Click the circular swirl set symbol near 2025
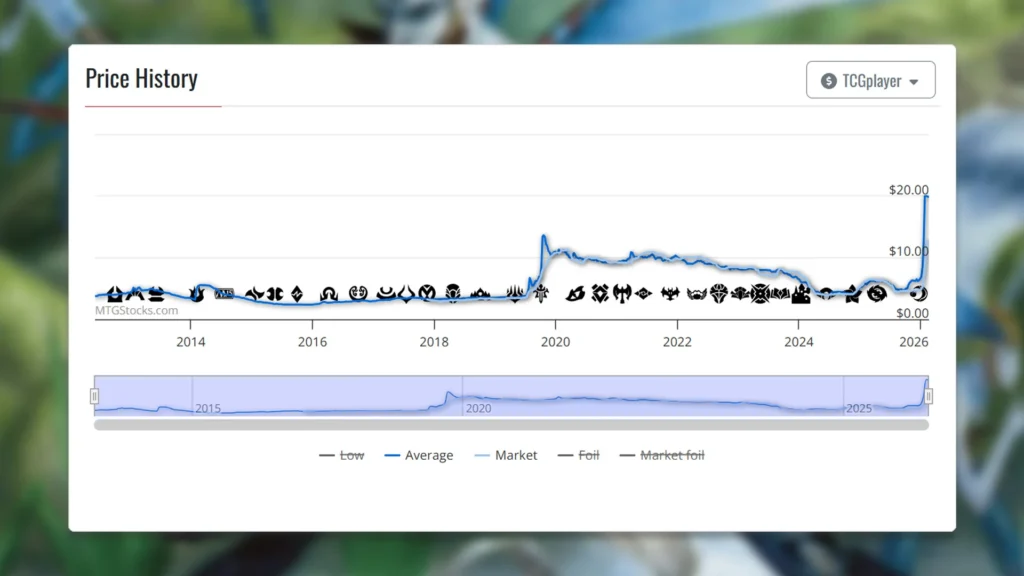Screen dimensions: 1024x576 (876, 294)
